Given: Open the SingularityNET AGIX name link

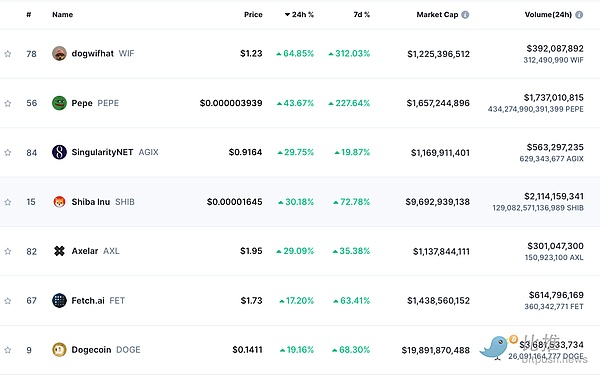Looking at the screenshot, I should 115,152.
